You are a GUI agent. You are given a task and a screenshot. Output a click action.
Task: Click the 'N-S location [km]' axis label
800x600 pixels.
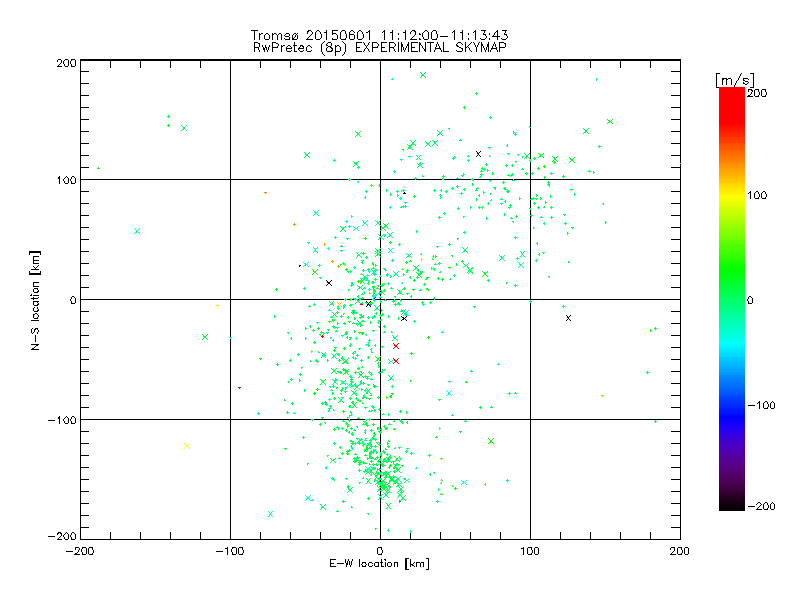click(35, 300)
